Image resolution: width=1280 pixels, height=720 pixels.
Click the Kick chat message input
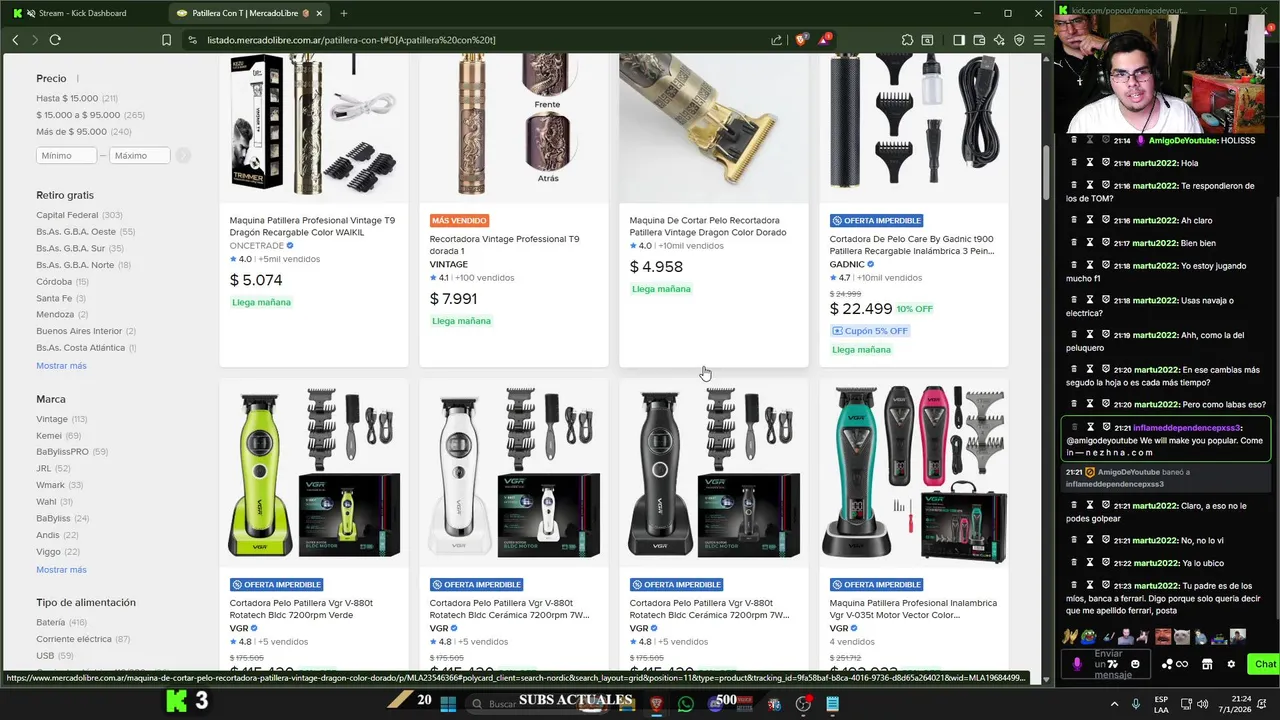pos(1105,664)
